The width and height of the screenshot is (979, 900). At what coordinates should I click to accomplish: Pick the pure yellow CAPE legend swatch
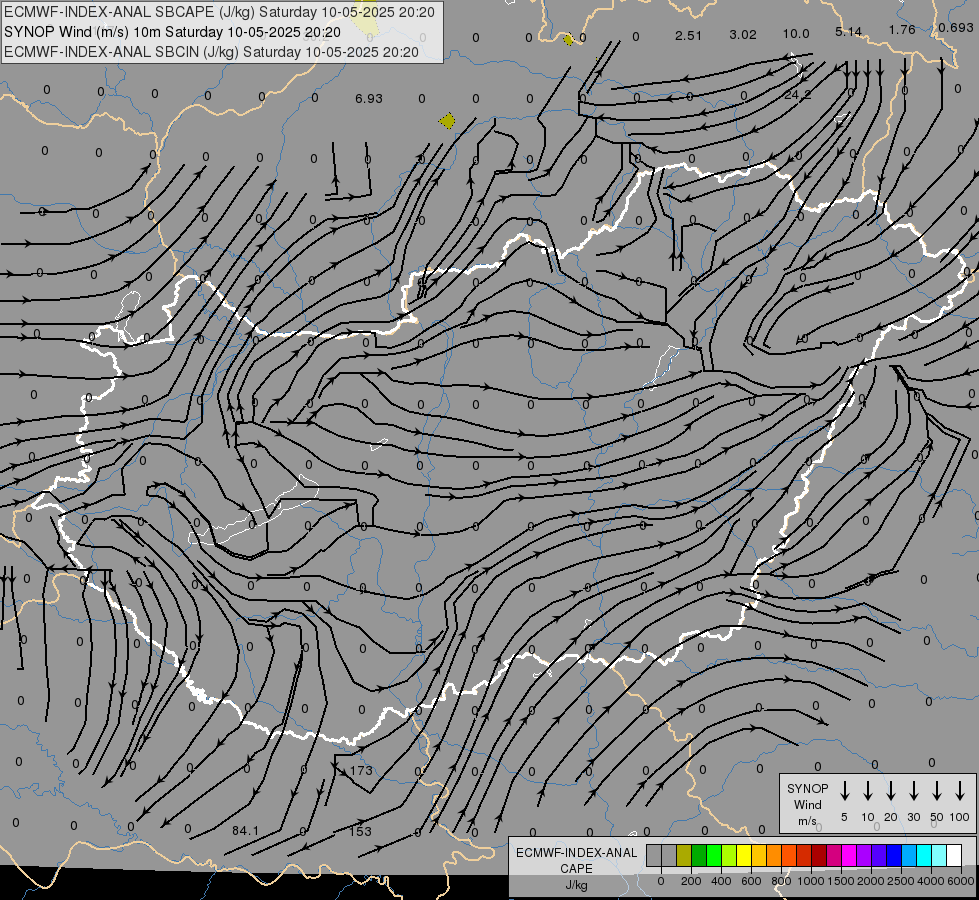click(x=744, y=856)
